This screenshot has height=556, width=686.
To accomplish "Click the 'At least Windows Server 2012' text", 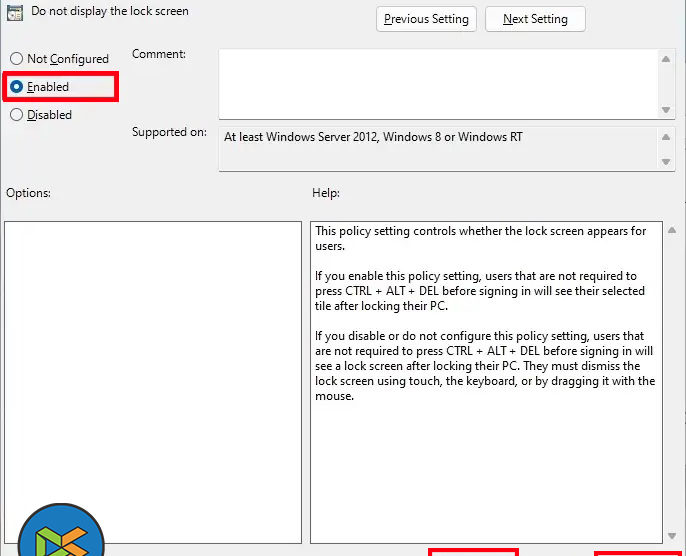I will coord(373,137).
